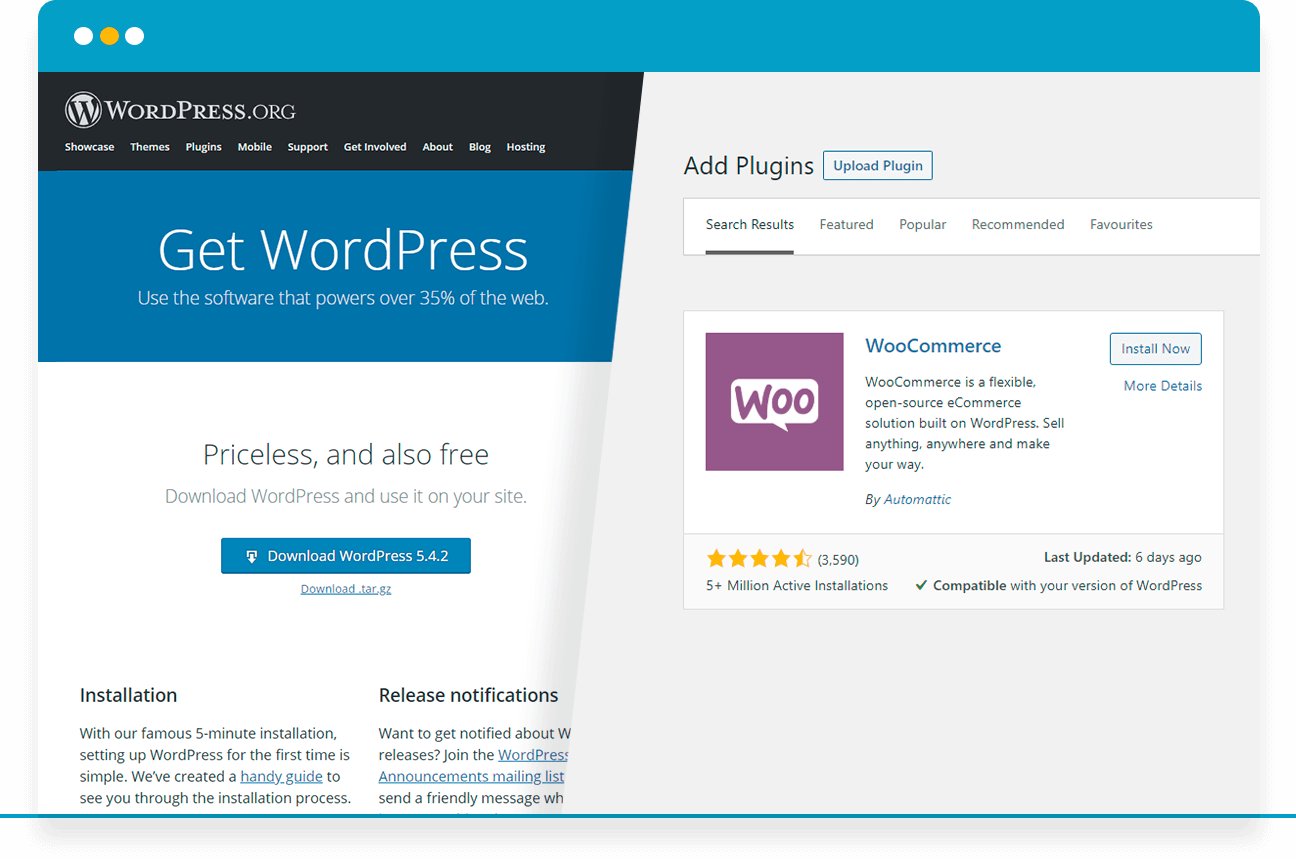
Task: Switch to the Popular plugins tab
Action: tap(922, 225)
